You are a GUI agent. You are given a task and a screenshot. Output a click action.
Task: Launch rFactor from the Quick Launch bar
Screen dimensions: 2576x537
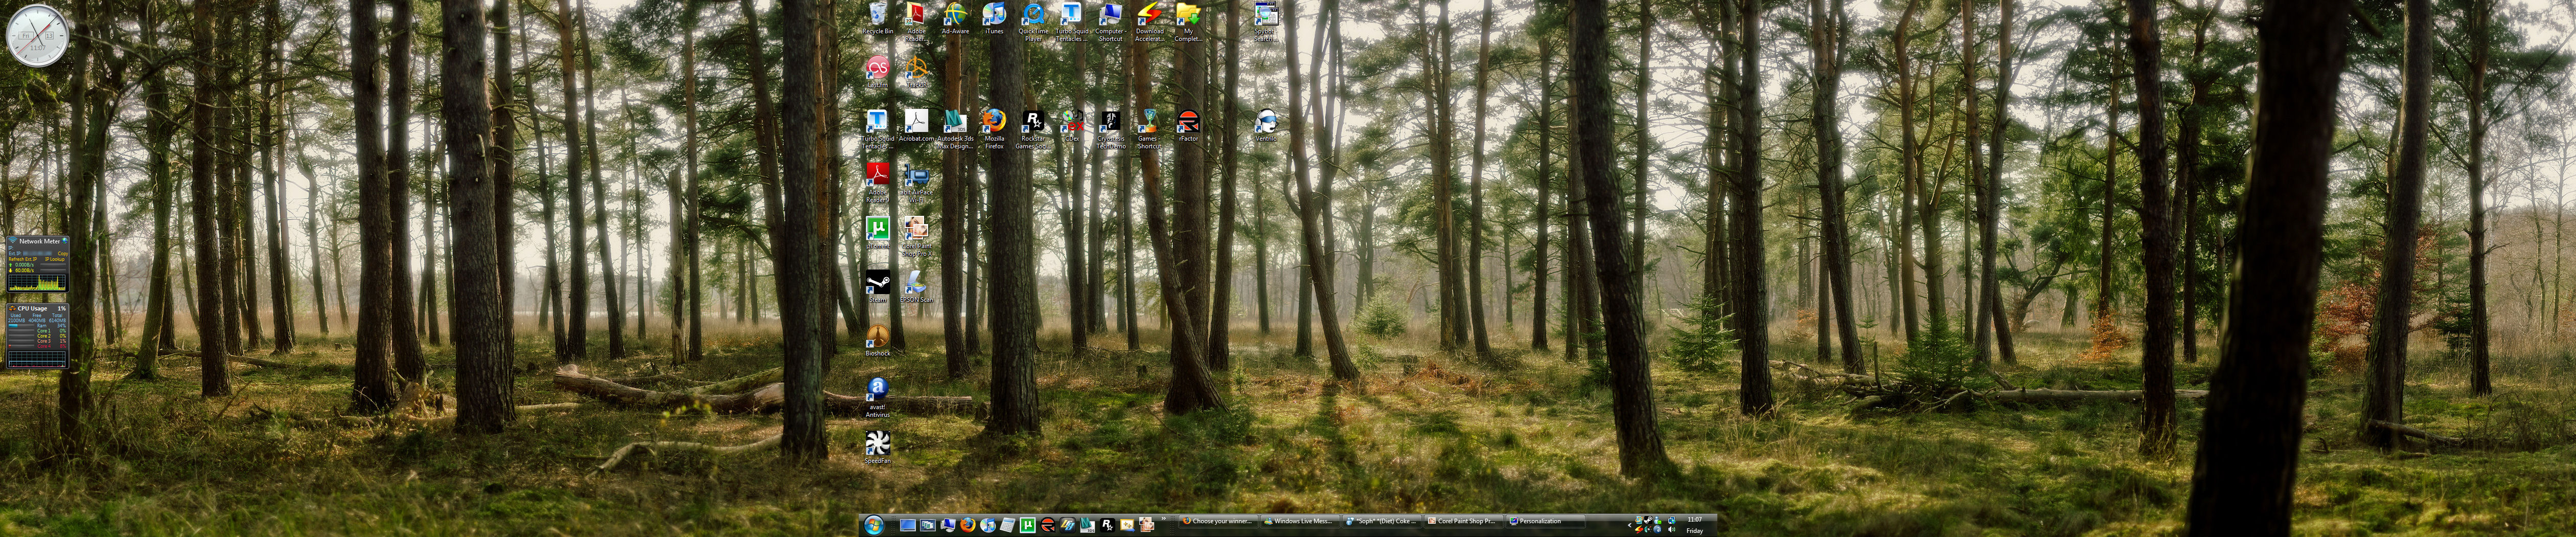1047,525
